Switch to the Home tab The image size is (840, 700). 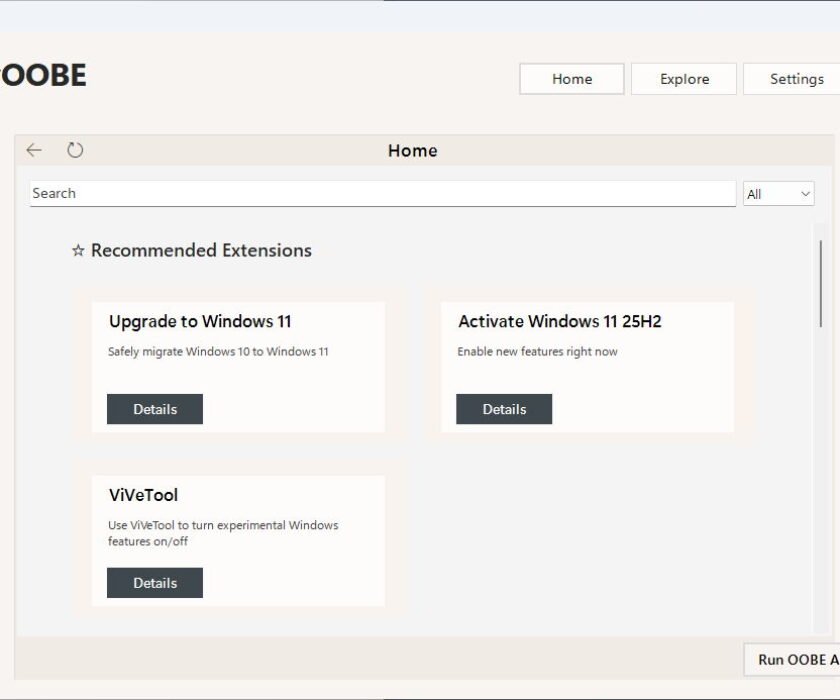[x=572, y=79]
